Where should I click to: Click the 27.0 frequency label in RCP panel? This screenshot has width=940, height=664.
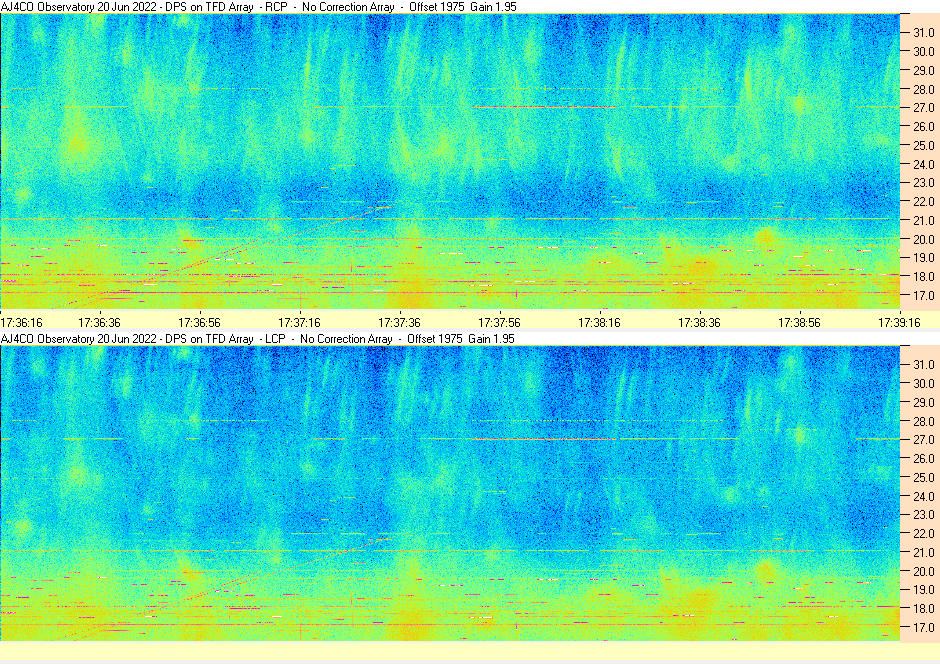(x=924, y=108)
